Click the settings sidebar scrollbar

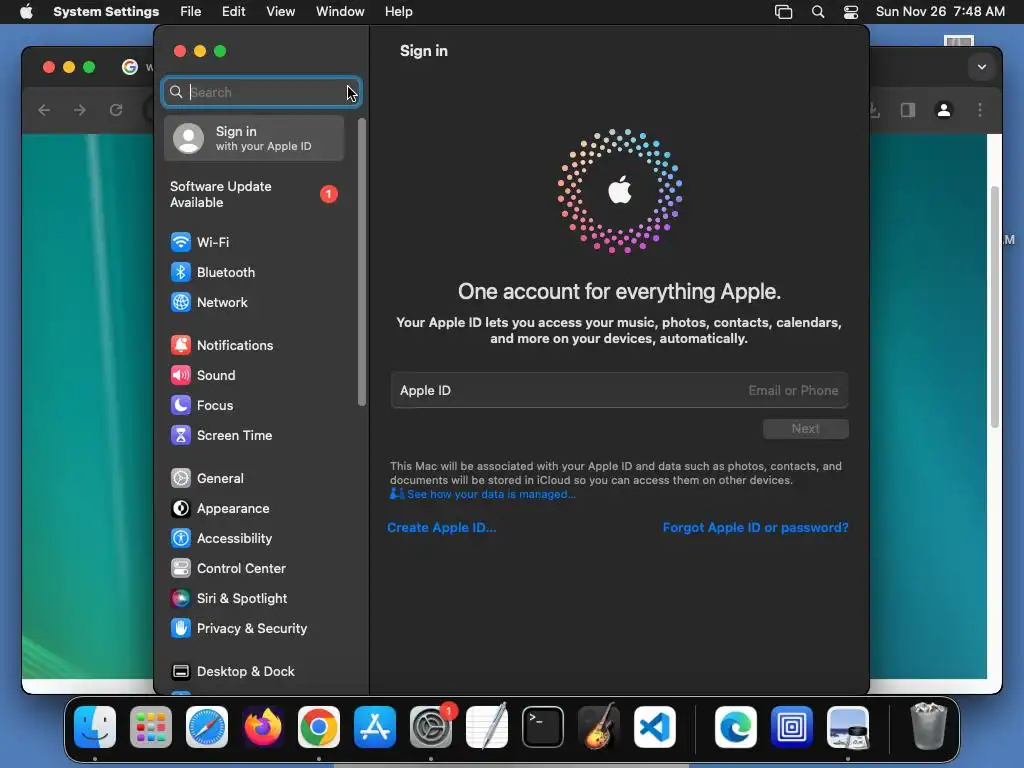pyautogui.click(x=362, y=261)
